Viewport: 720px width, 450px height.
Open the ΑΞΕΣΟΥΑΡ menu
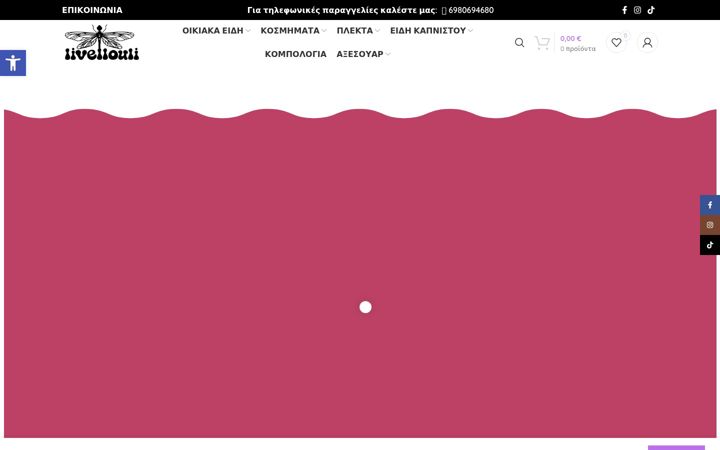click(x=360, y=54)
